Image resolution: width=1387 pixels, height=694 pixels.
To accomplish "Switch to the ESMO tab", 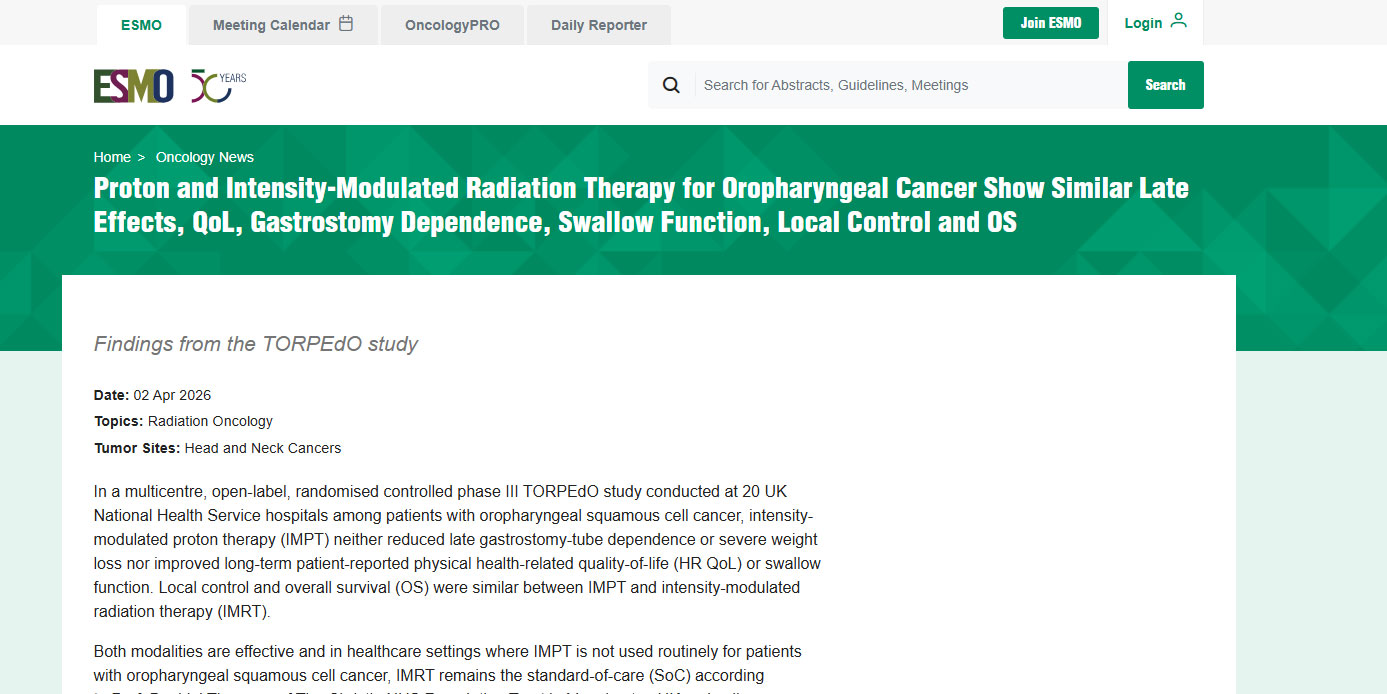I will [141, 25].
